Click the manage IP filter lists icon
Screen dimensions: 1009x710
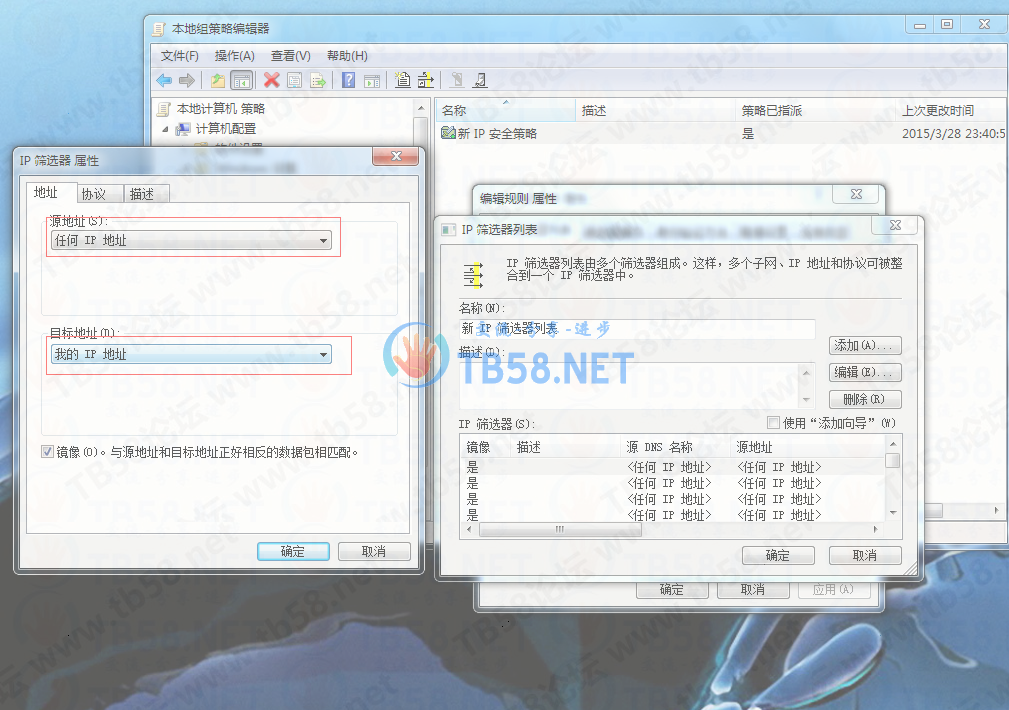click(x=426, y=81)
